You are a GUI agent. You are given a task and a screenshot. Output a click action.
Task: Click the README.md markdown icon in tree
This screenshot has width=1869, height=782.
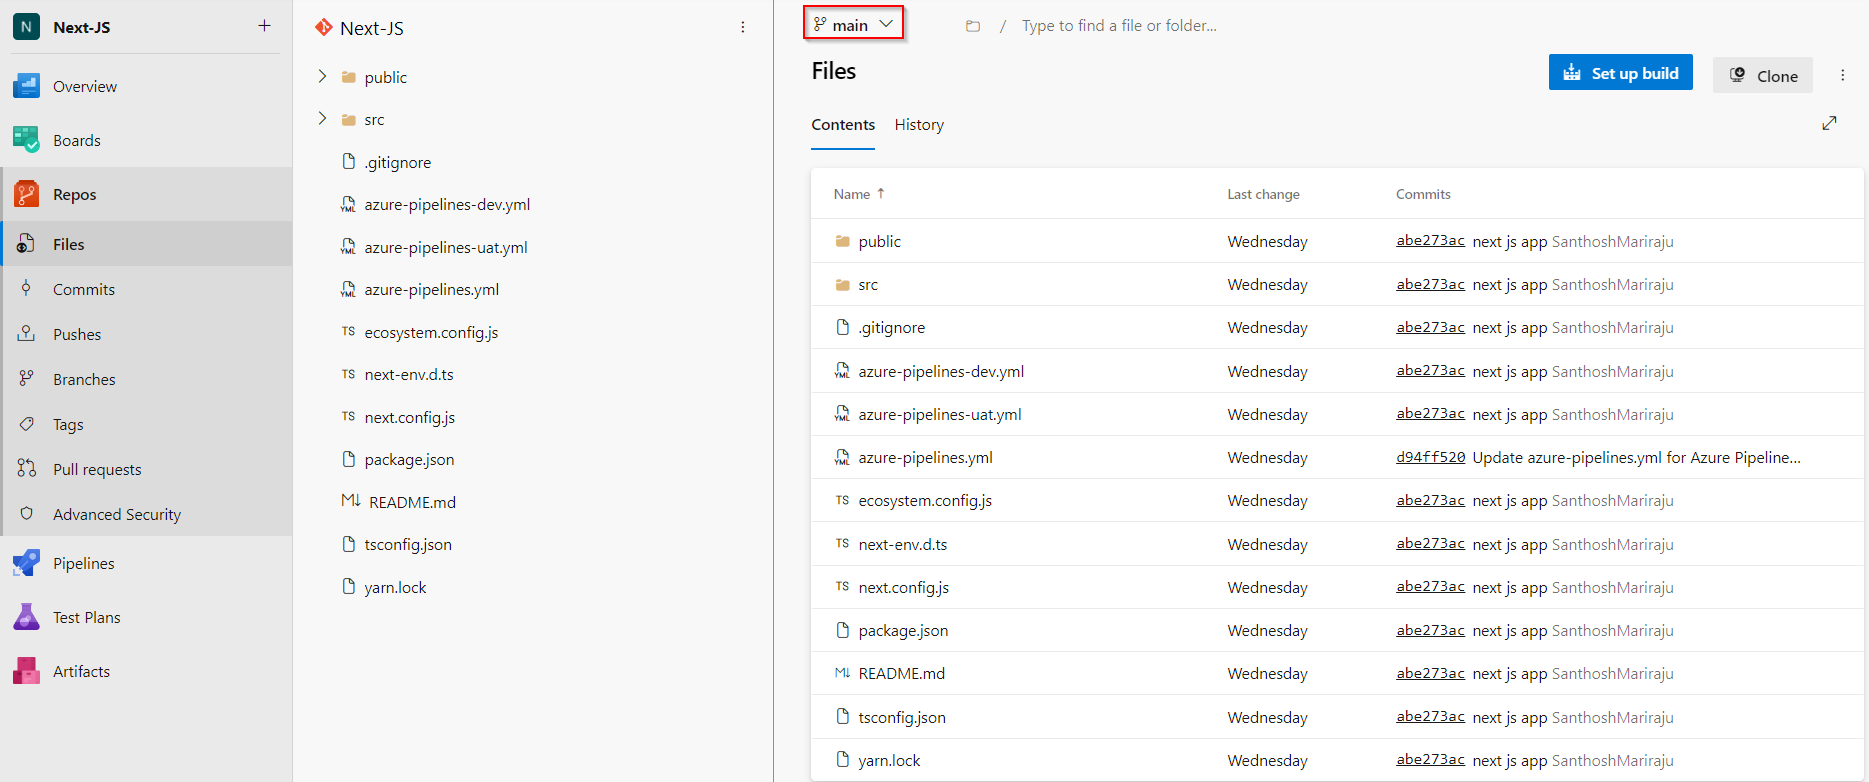click(x=350, y=501)
